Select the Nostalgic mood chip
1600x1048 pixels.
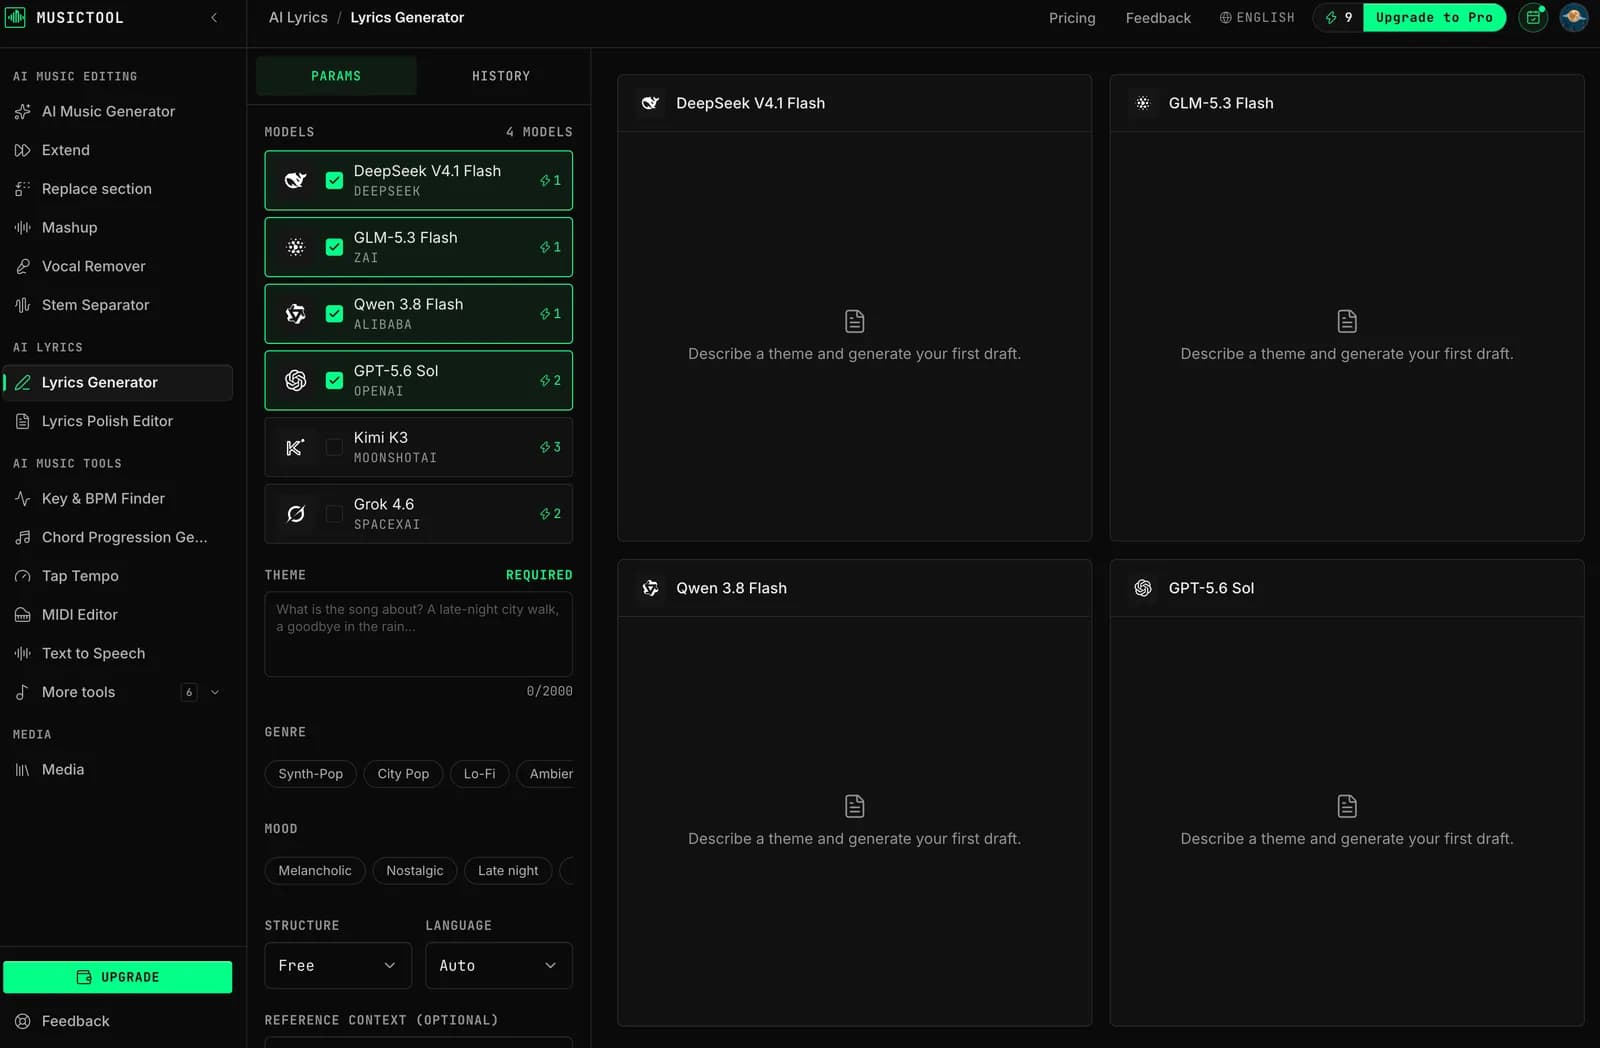pos(415,871)
